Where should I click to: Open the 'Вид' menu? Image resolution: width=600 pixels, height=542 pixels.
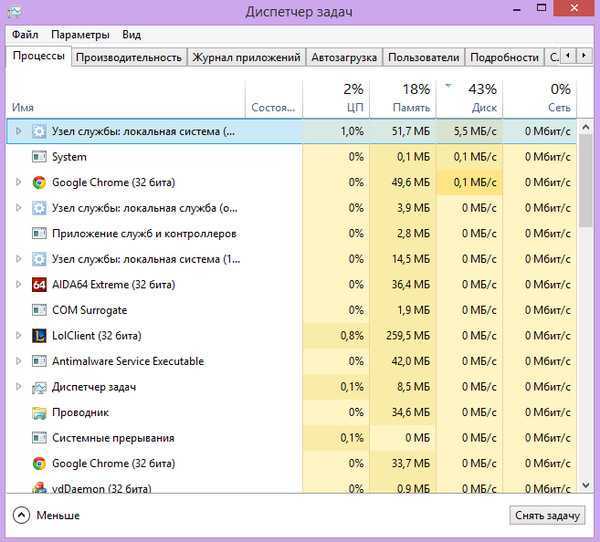(132, 35)
